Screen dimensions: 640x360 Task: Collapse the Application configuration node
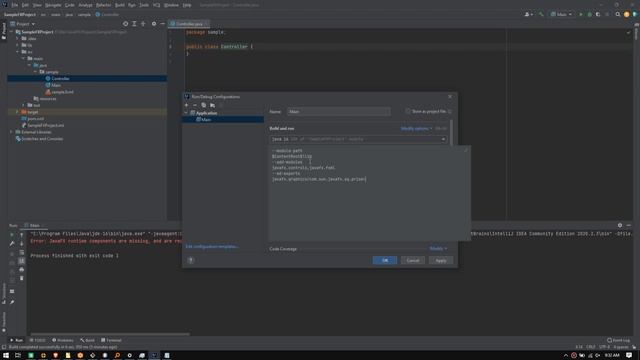186,113
